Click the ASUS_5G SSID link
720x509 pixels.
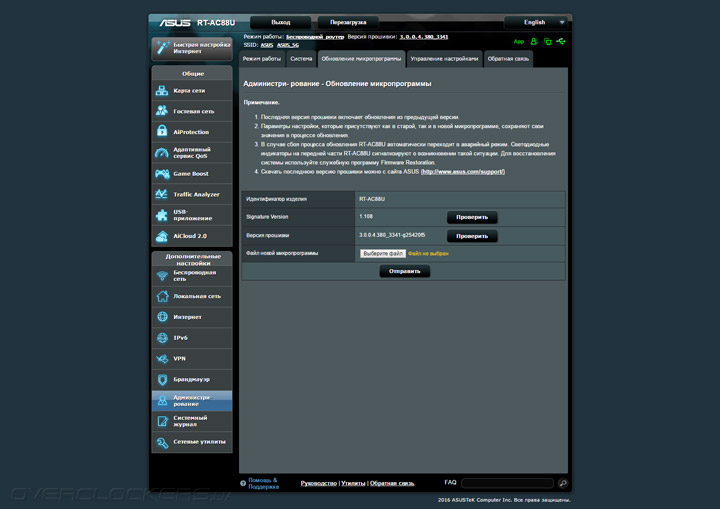click(288, 45)
